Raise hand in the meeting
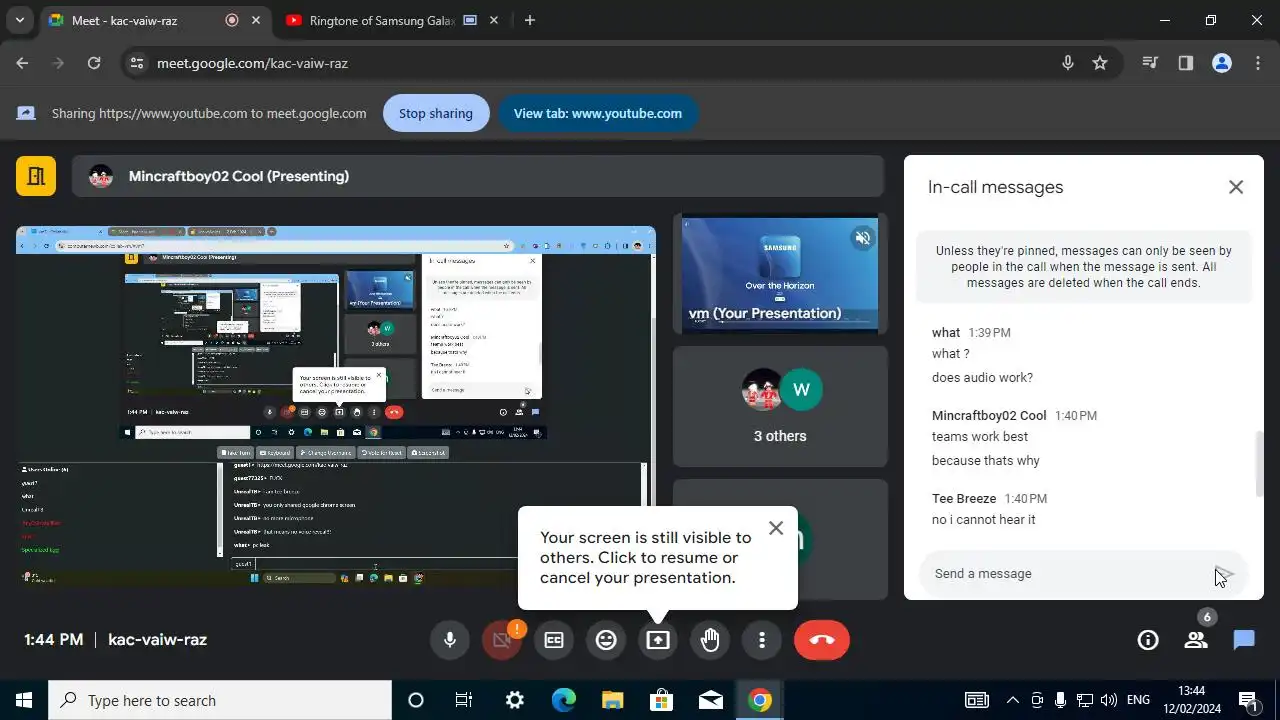1280x720 pixels. pos(710,640)
